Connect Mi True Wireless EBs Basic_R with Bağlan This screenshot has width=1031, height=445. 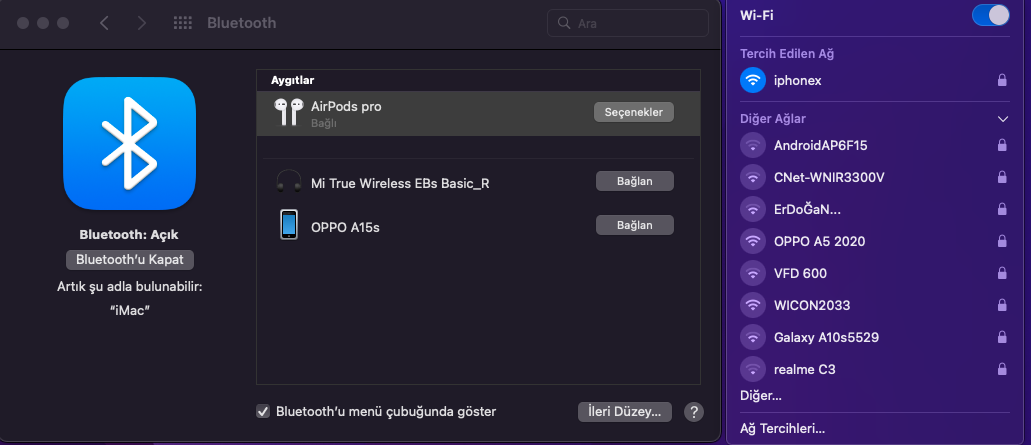[635, 181]
